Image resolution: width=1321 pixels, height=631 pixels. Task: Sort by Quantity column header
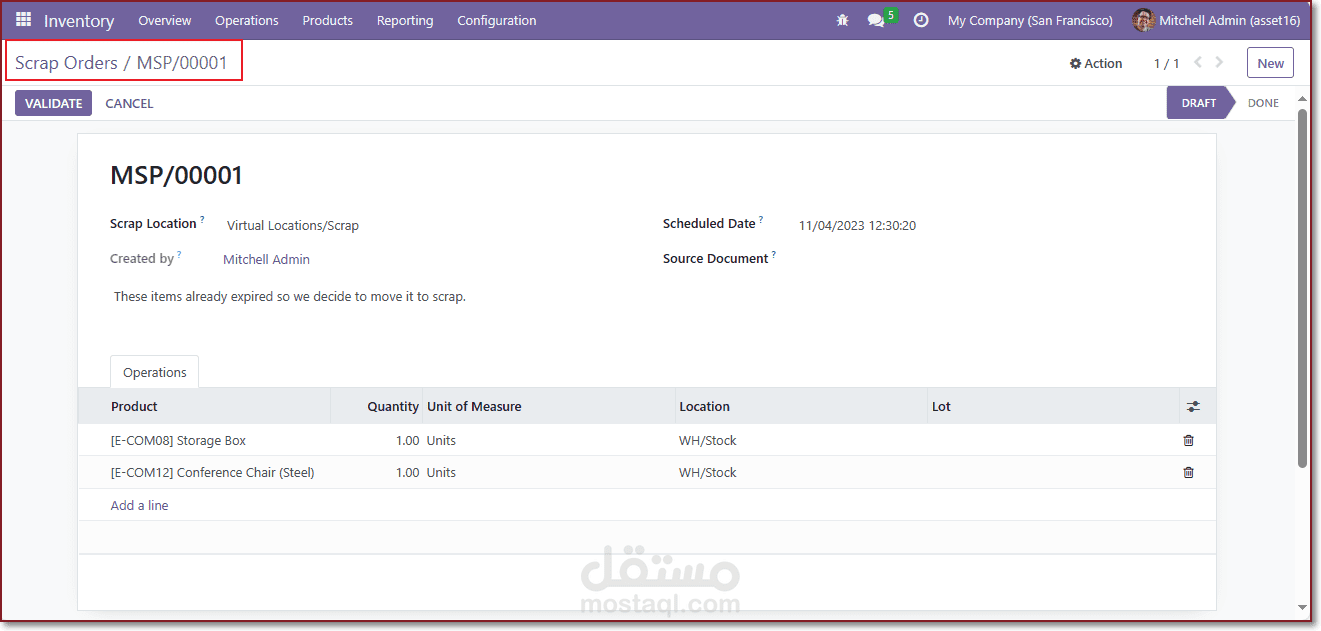pyautogui.click(x=393, y=407)
